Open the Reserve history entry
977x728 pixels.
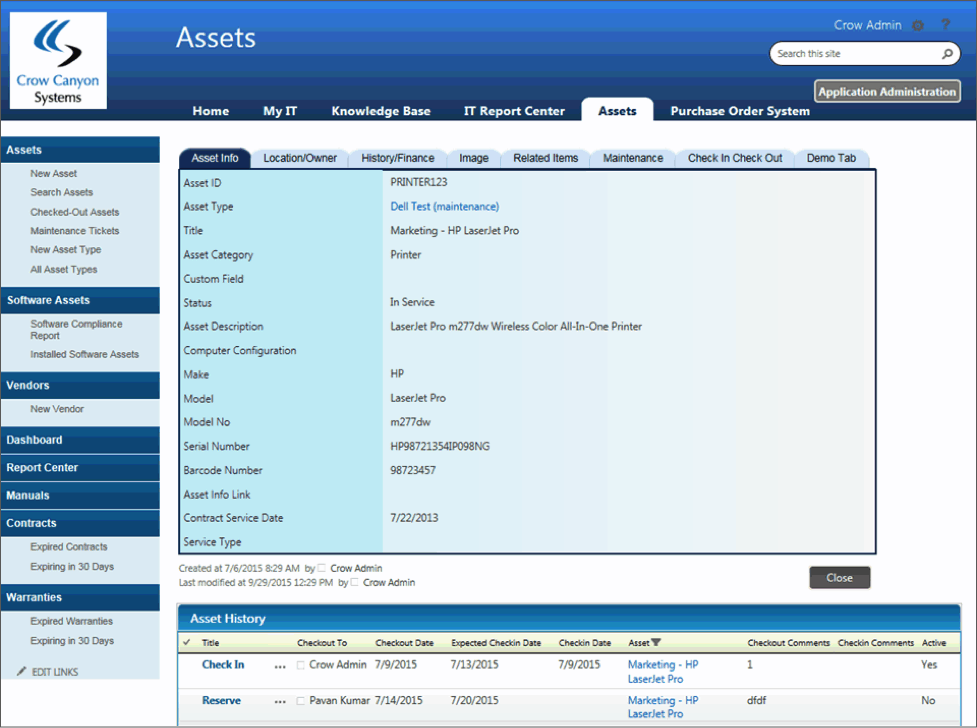click(221, 701)
